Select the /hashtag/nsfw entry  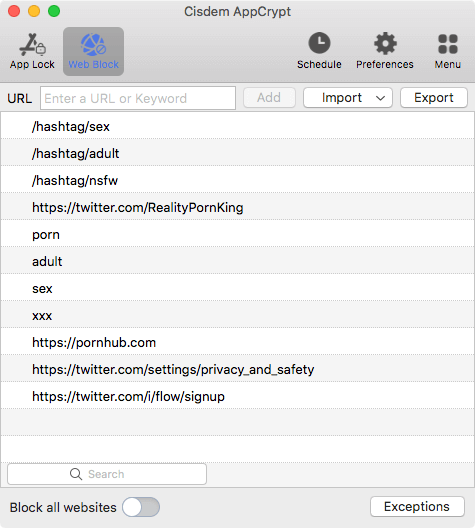[x=237, y=180]
